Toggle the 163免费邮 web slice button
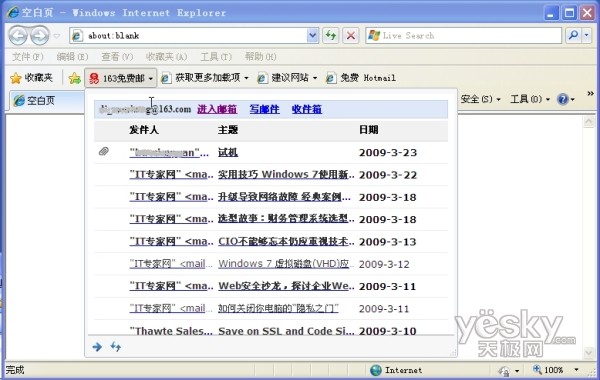The height and width of the screenshot is (380, 600). [x=121, y=78]
